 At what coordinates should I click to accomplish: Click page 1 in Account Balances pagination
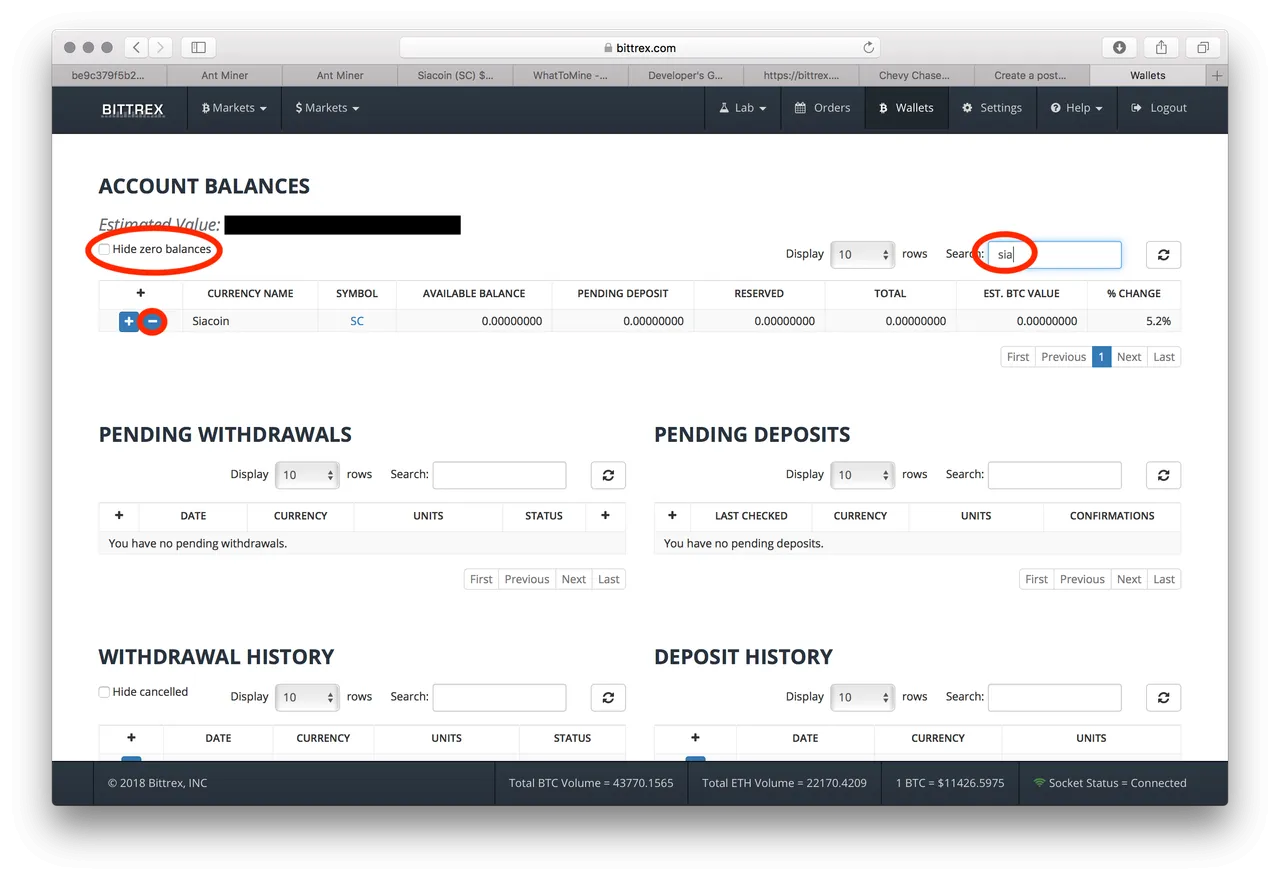tap(1101, 357)
